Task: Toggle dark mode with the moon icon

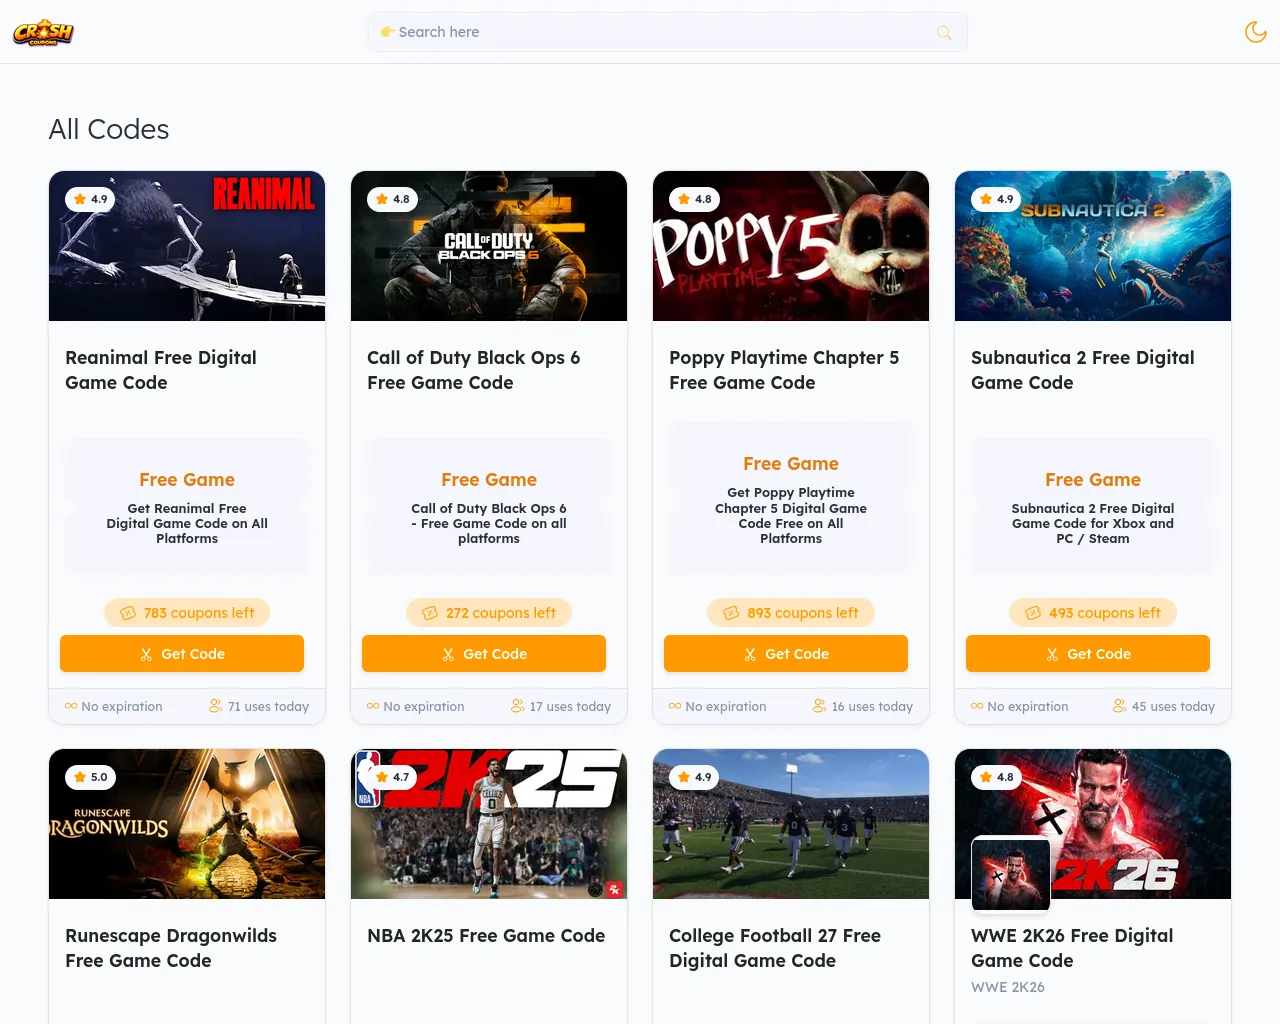Action: click(1255, 32)
